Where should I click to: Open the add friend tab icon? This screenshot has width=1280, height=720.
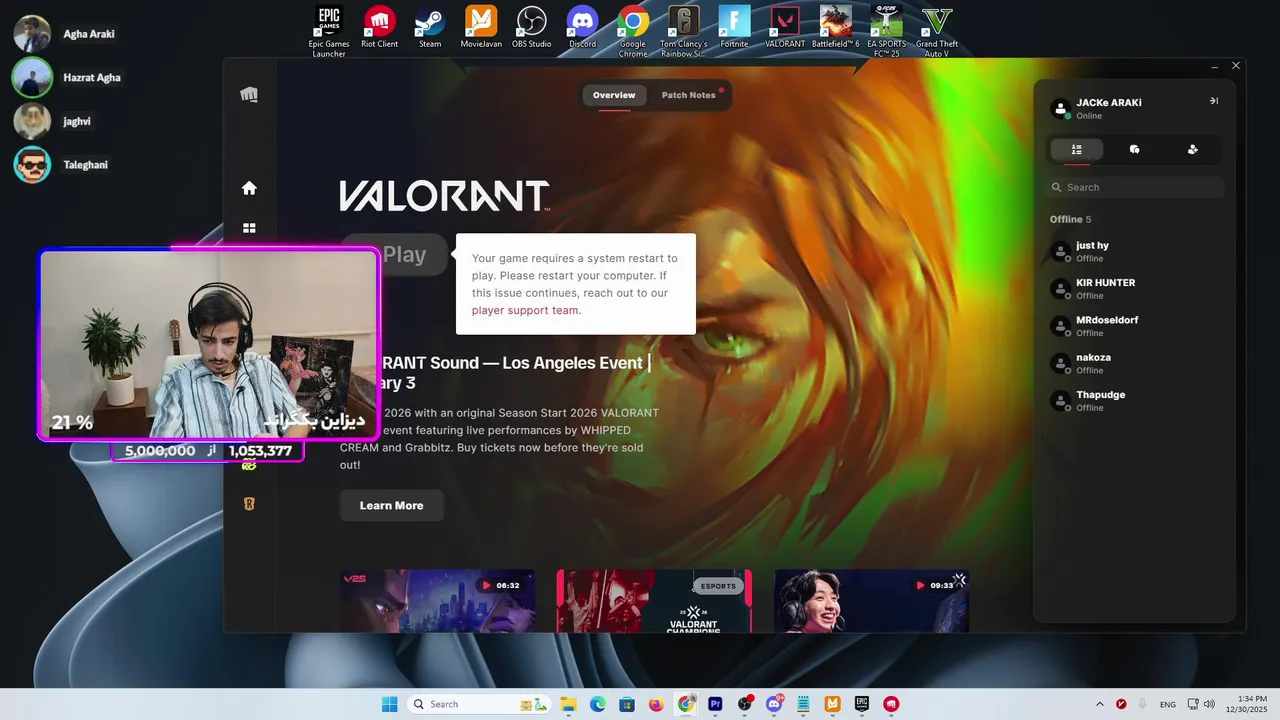click(x=1192, y=149)
